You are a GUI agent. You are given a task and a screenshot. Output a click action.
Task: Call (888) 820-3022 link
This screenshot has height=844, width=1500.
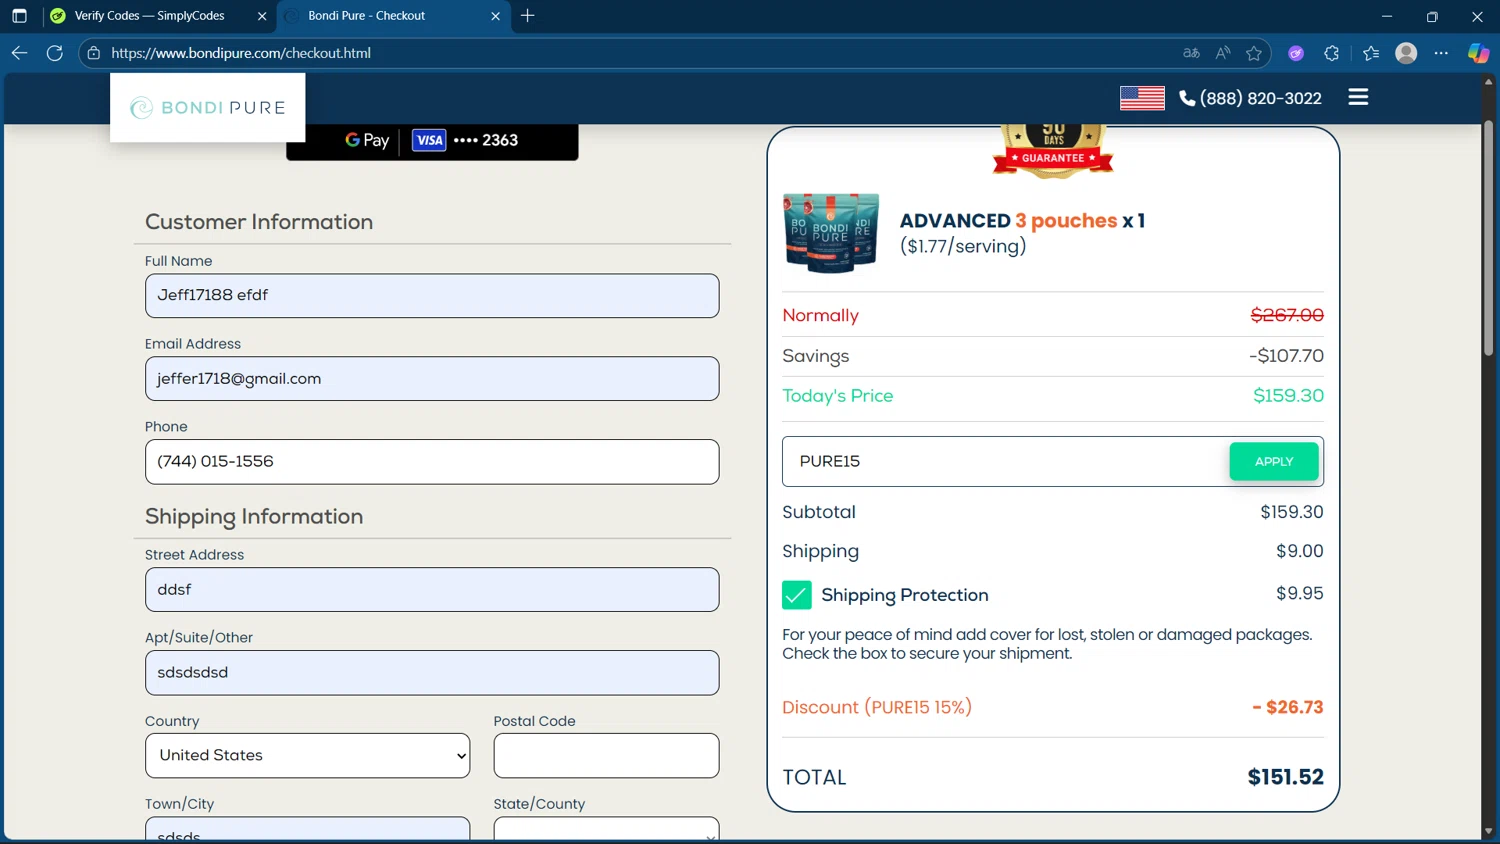coord(1260,98)
